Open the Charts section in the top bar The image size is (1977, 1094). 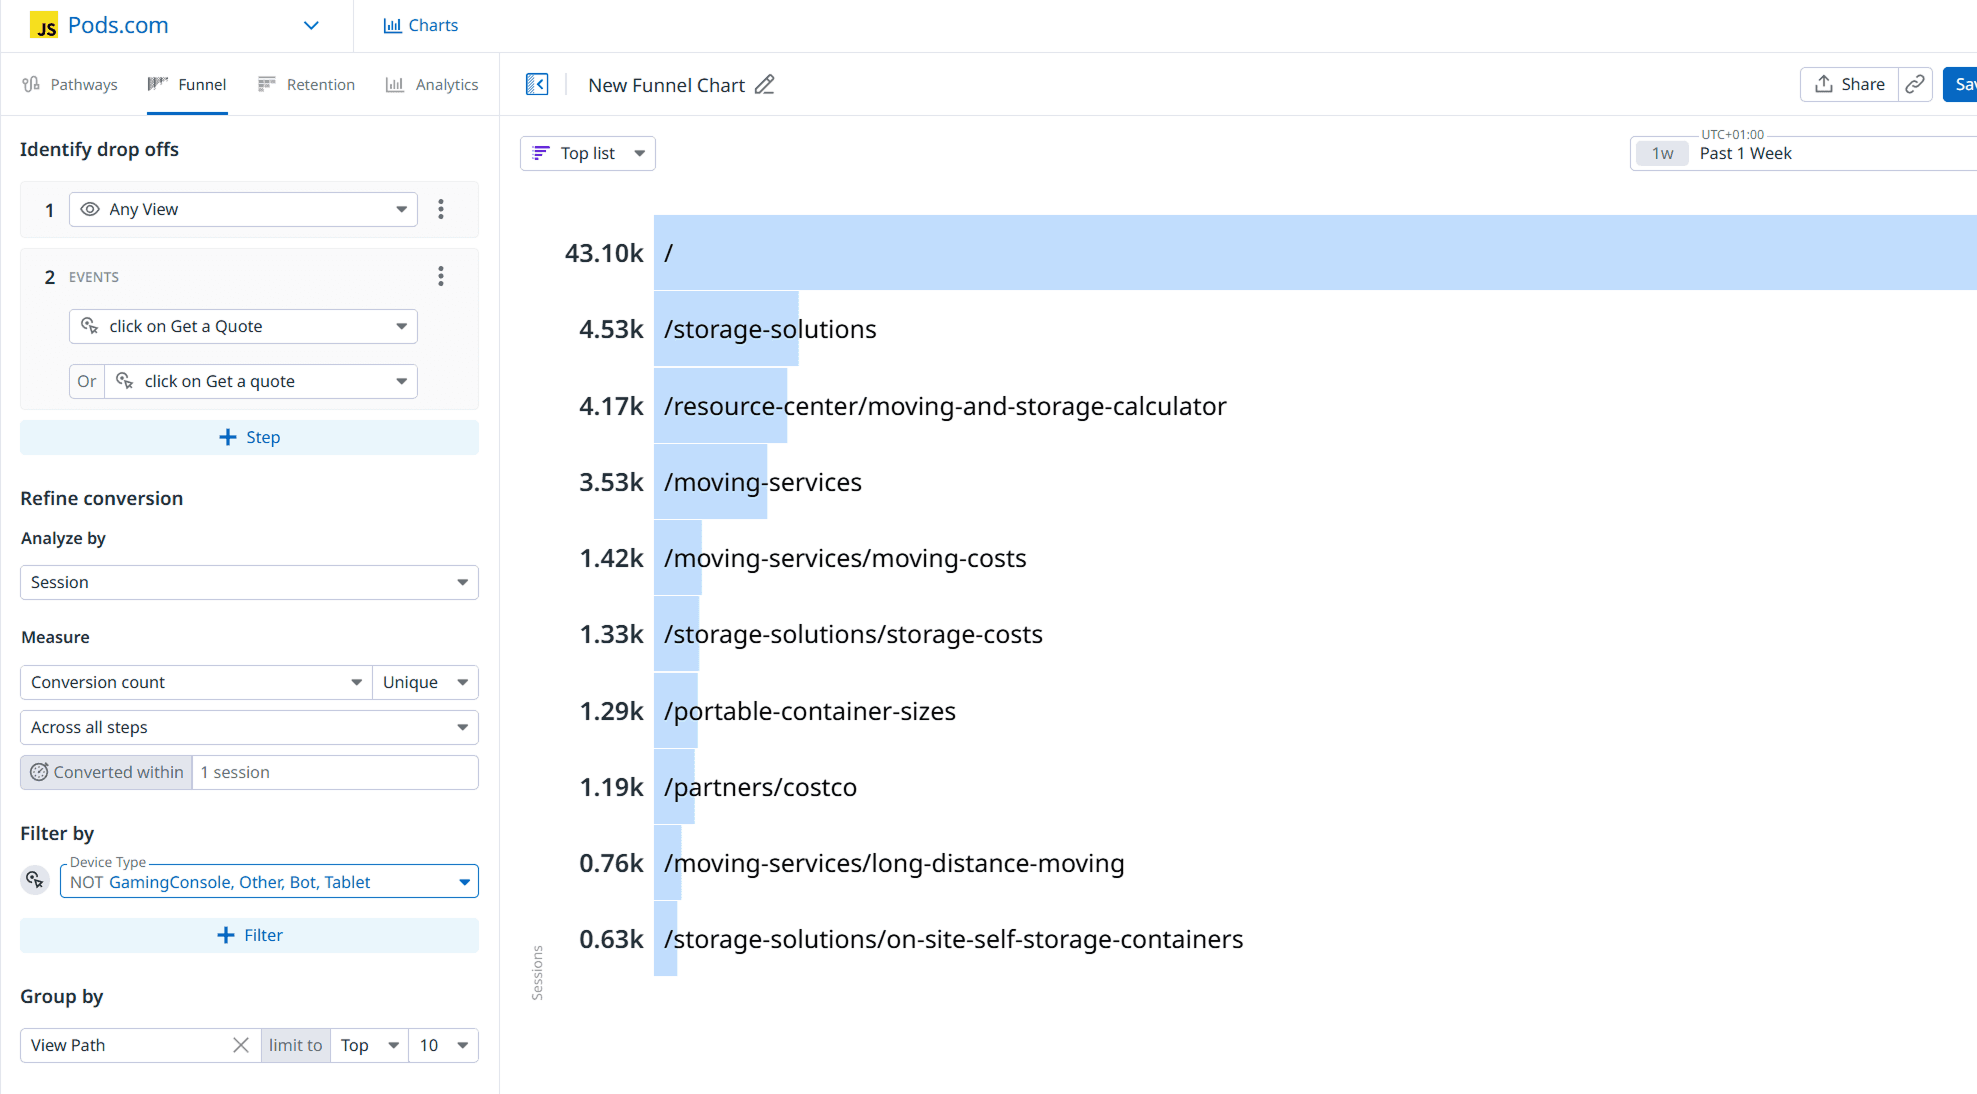tap(421, 26)
